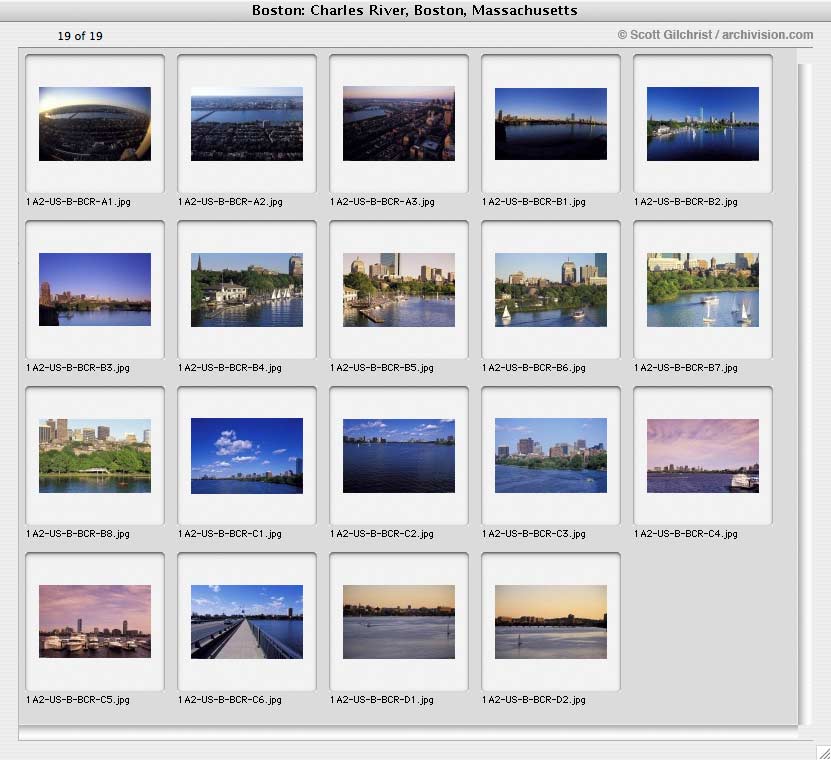
Task: Click the filename 1A2-US-B-BCR-B4.jpg
Action: 230,368
